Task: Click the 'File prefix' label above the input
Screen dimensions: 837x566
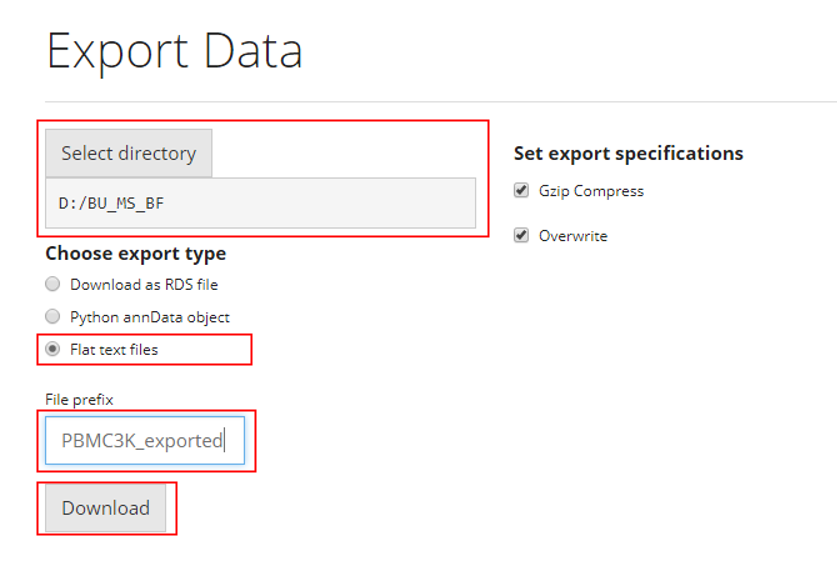Action: coord(79,399)
